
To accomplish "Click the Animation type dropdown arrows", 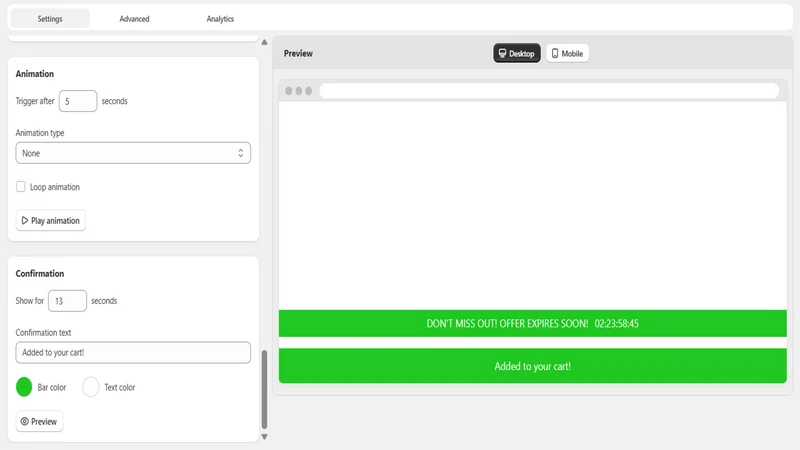I will point(240,153).
